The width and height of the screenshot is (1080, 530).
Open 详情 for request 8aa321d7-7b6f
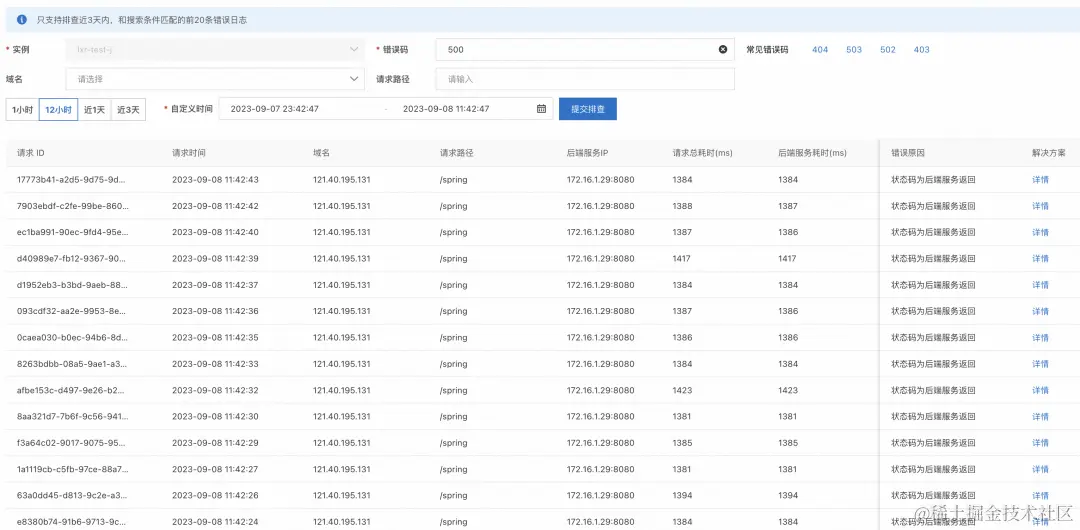1040,416
